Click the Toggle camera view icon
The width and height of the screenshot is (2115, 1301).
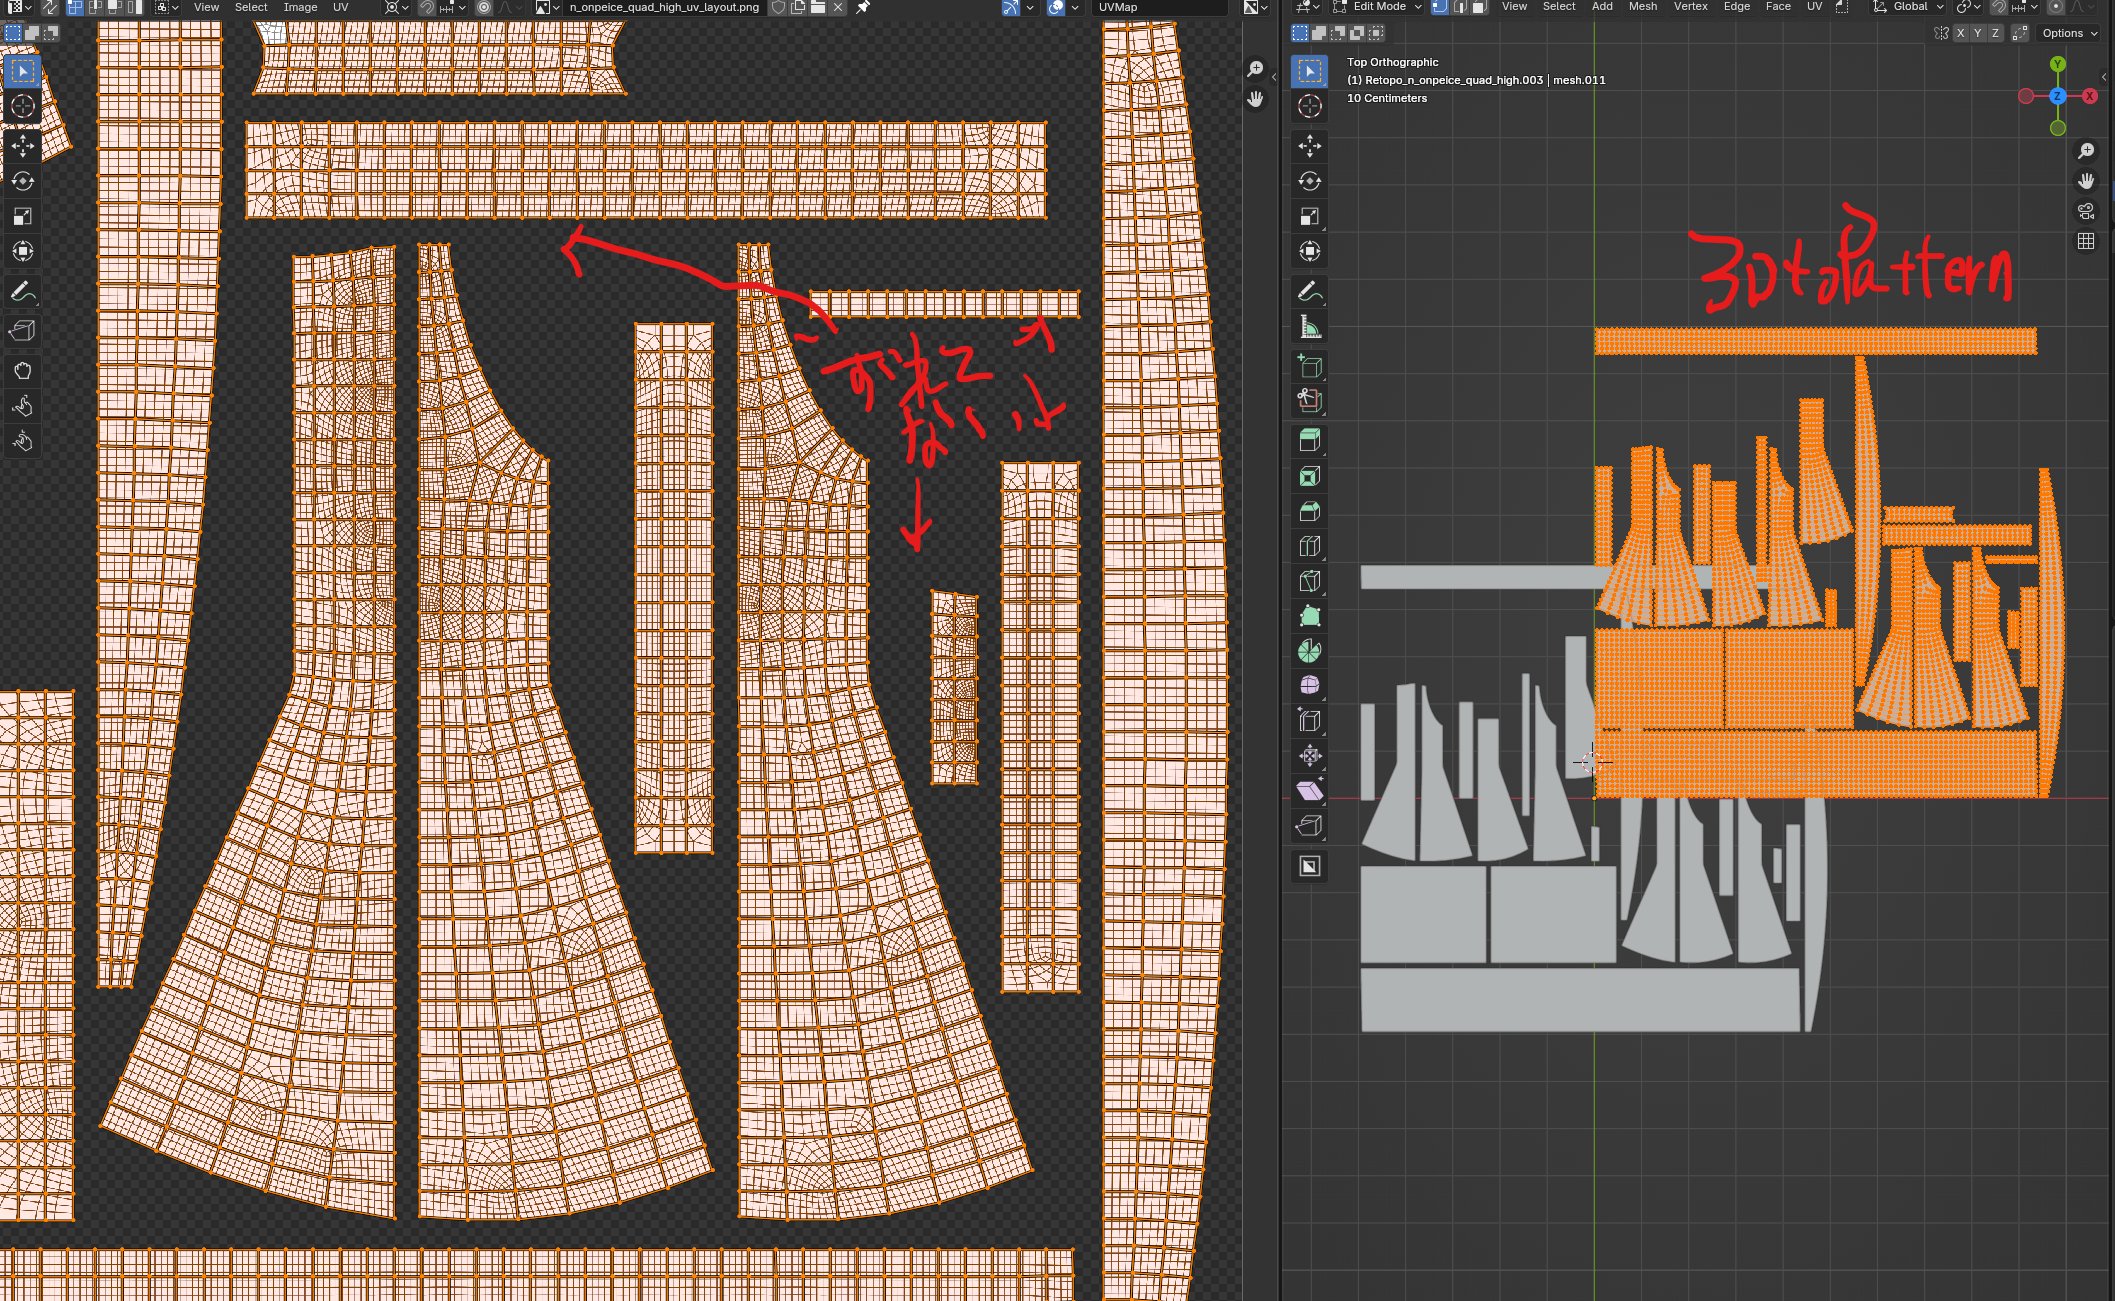(x=2086, y=211)
